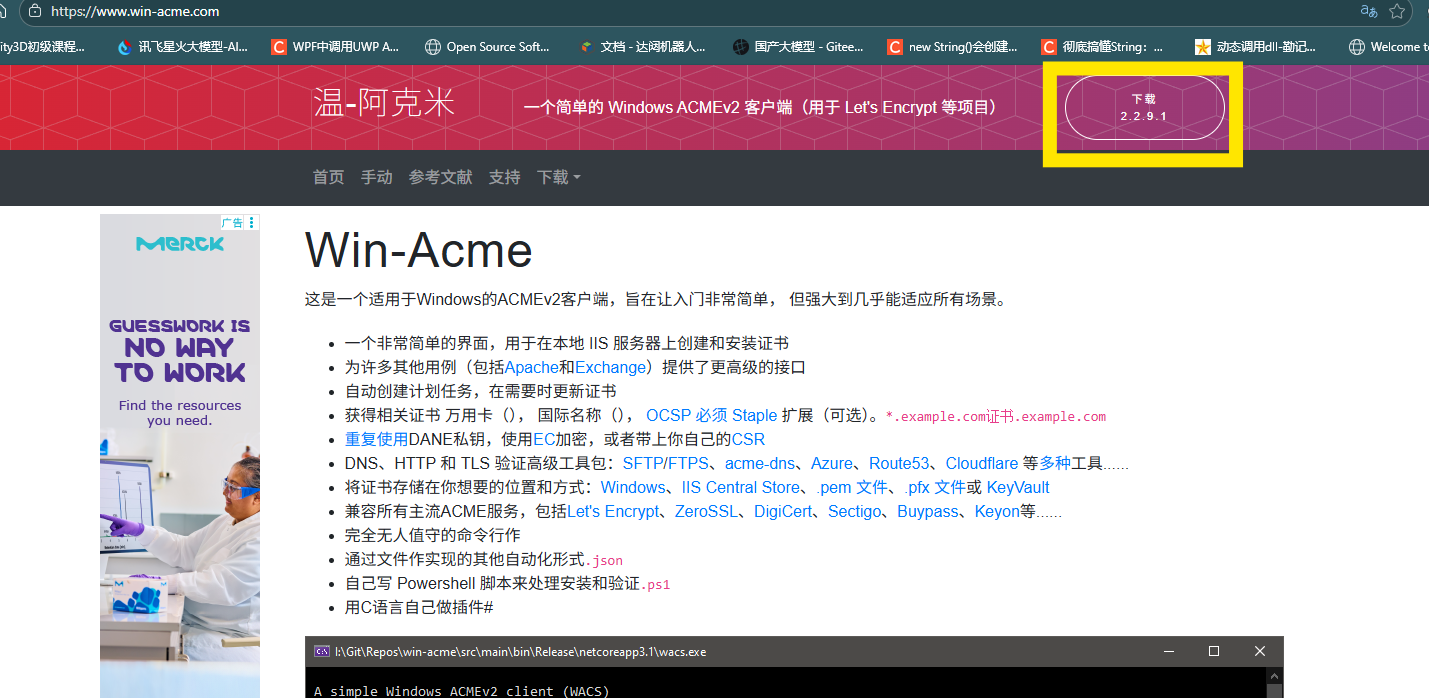Open the Apache link in the feature list

tap(531, 367)
